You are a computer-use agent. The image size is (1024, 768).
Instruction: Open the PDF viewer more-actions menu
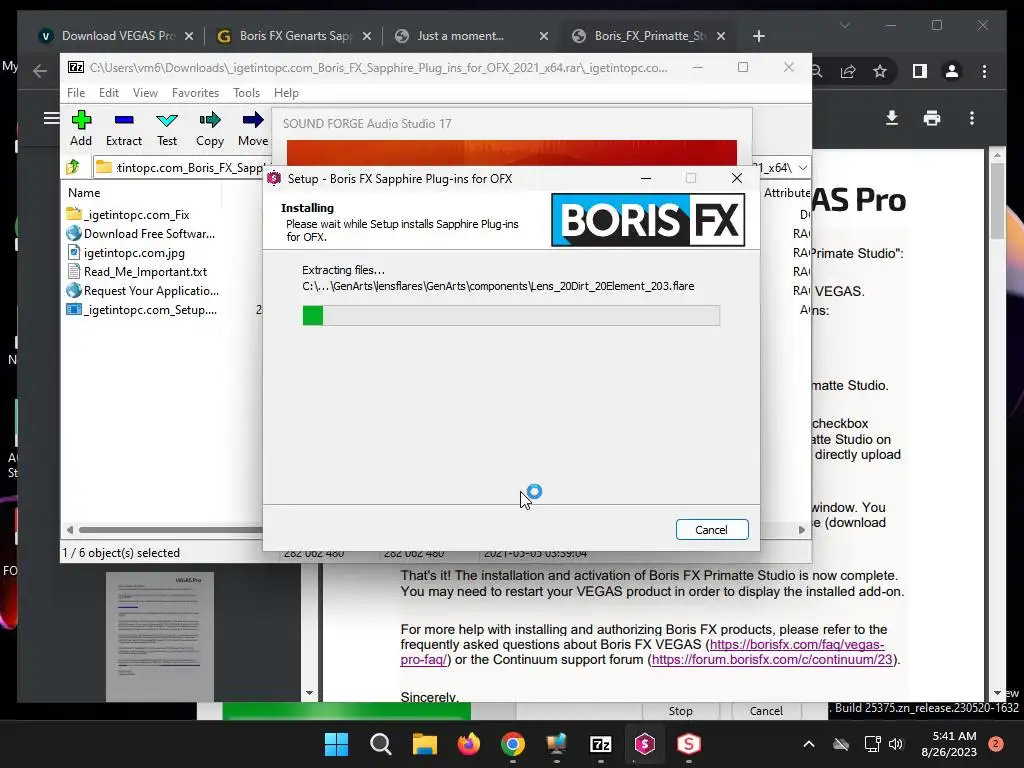[x=972, y=118]
